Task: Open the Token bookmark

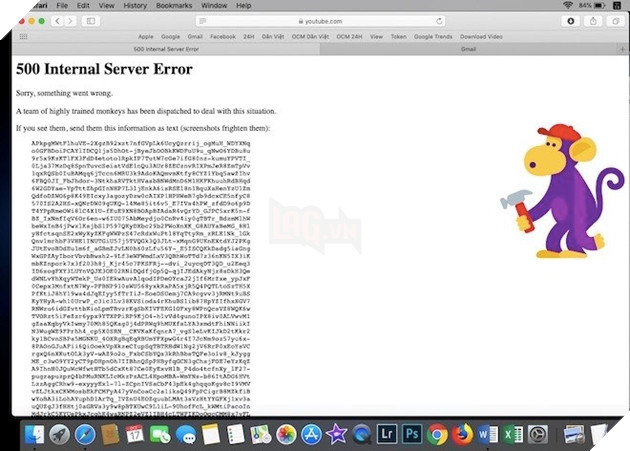Action: point(399,37)
